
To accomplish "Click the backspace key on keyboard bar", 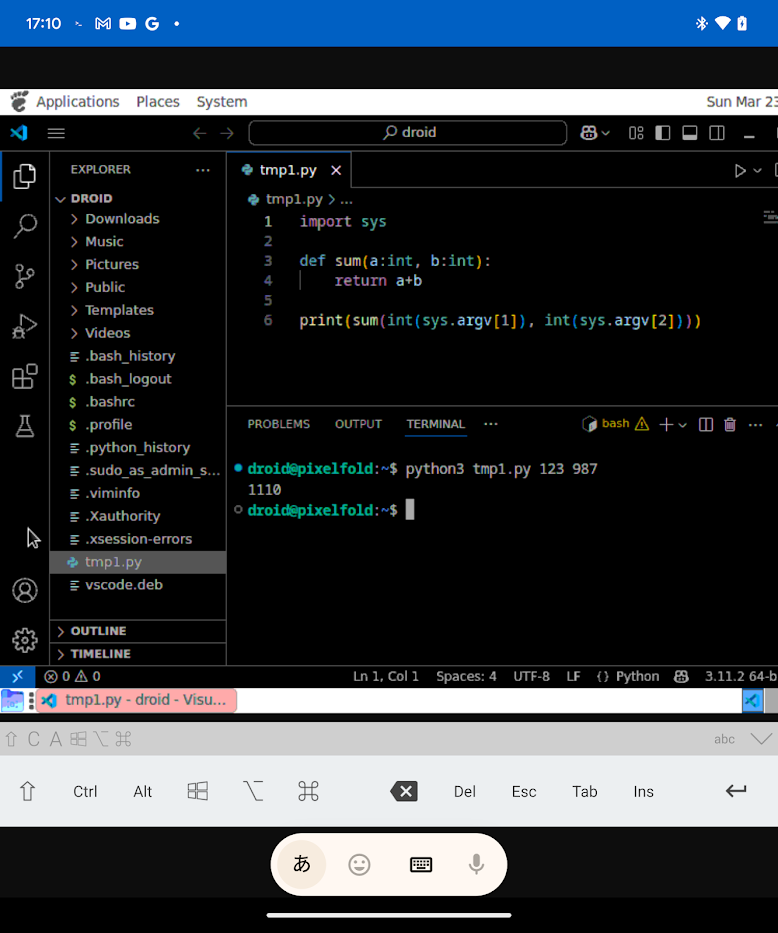I will 403,791.
